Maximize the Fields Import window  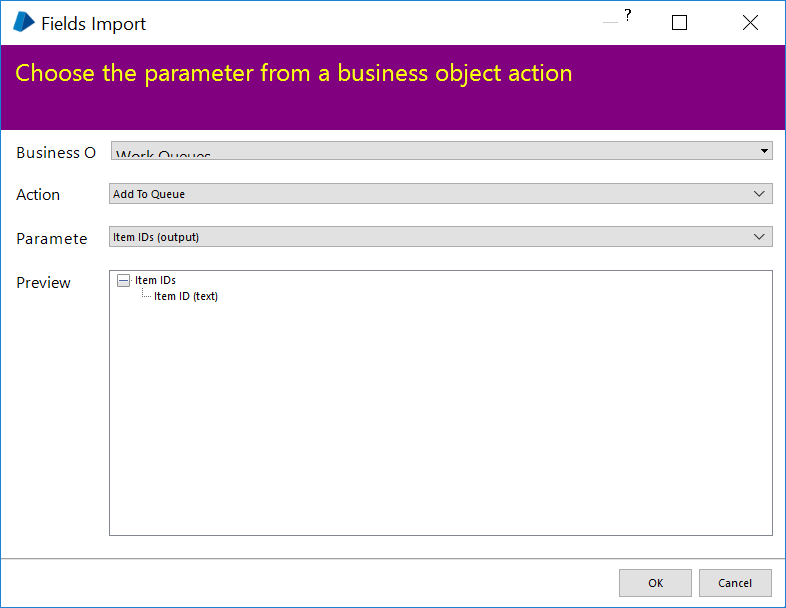tap(680, 23)
